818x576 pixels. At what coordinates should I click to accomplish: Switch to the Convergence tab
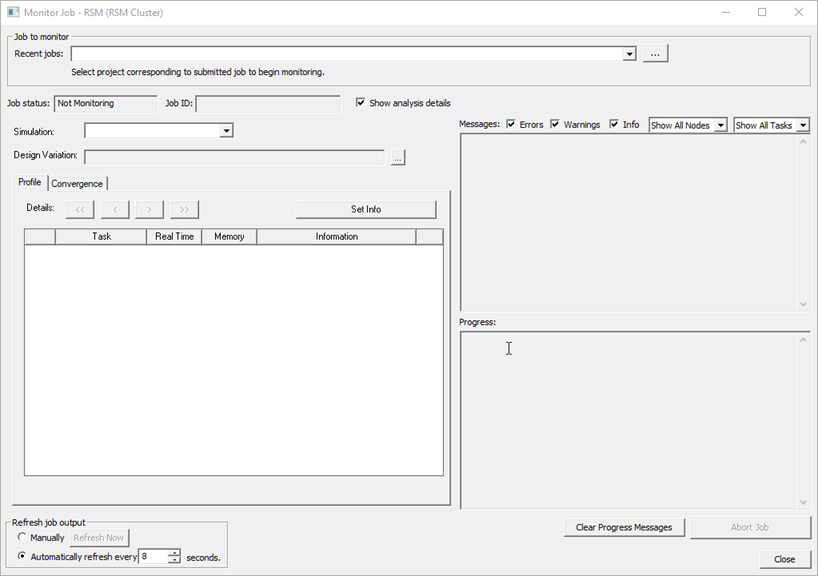pos(77,184)
